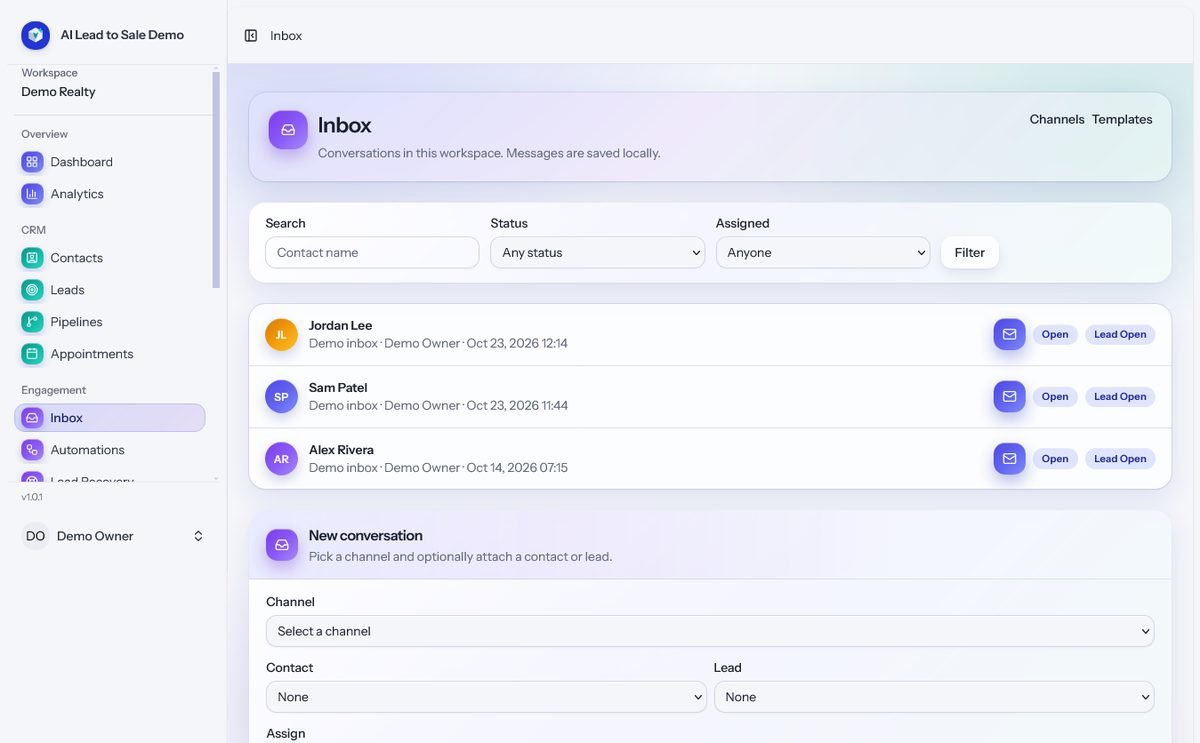Open the Status filter dropdown
The width and height of the screenshot is (1200, 743).
coord(598,253)
